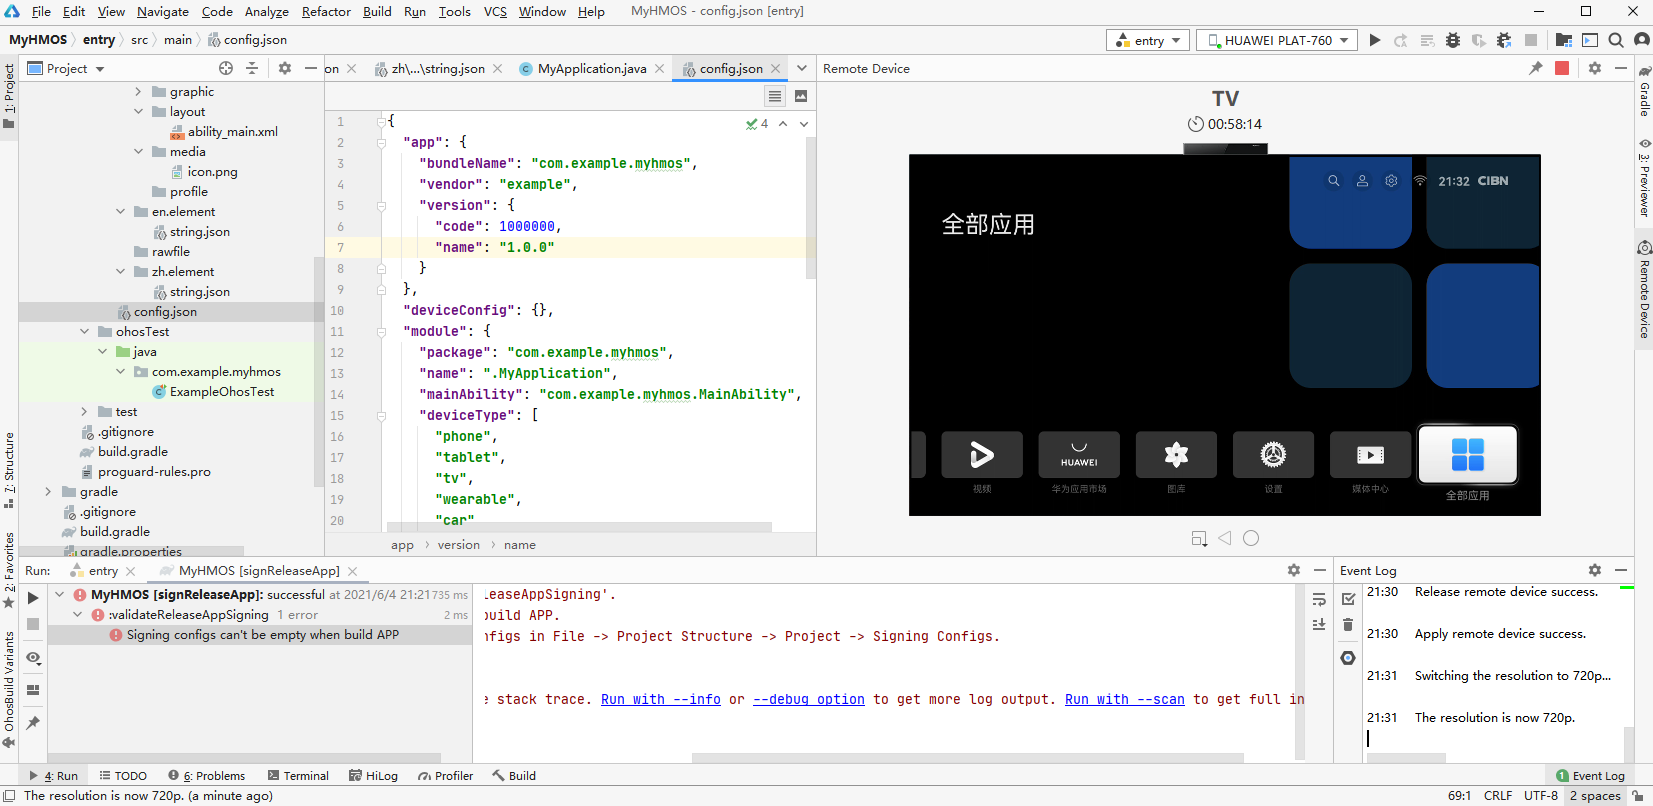The image size is (1653, 806).
Task: Stop the remote device with red square
Action: point(1562,68)
